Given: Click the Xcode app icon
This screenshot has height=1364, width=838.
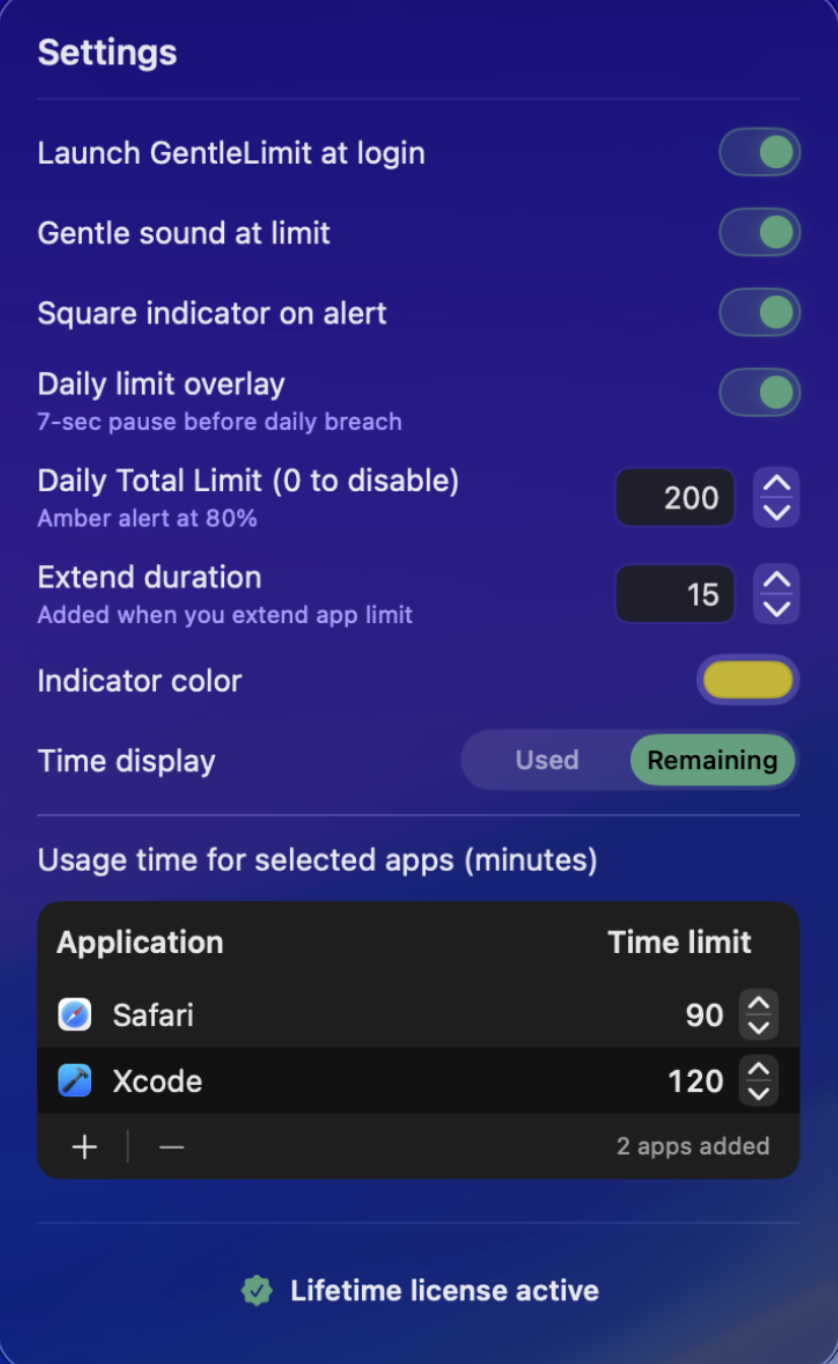Looking at the screenshot, I should click(75, 1081).
